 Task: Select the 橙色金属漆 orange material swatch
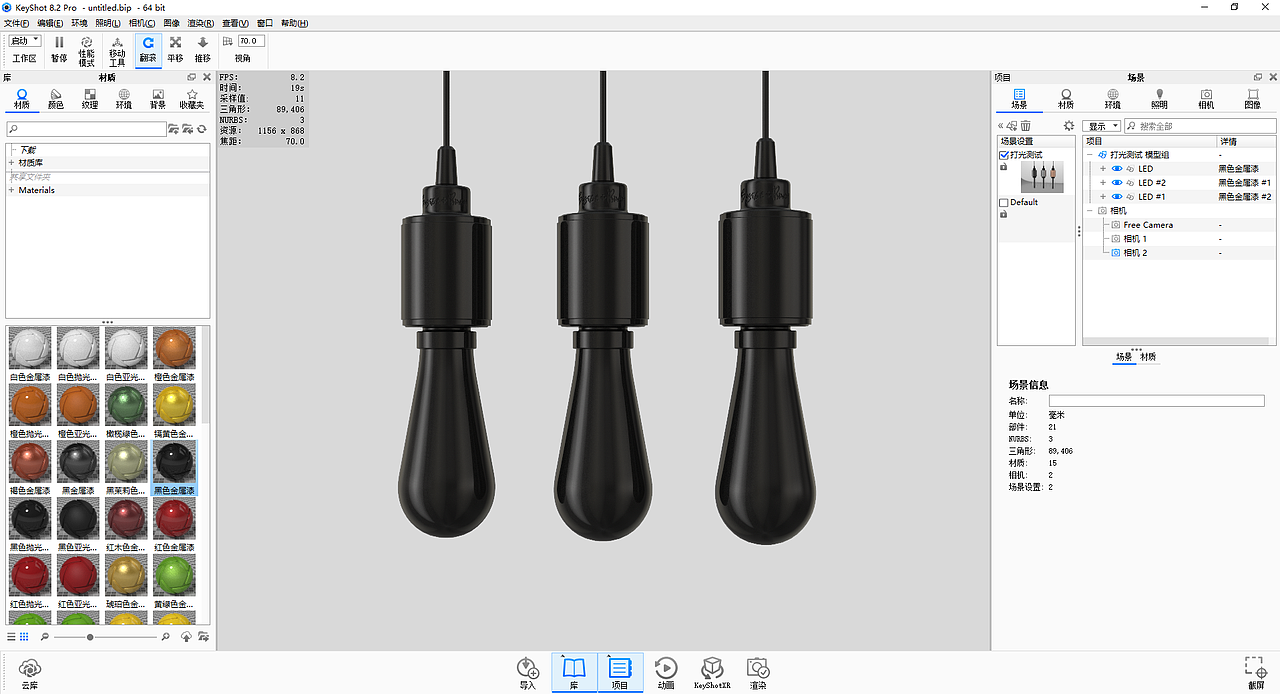click(x=174, y=354)
